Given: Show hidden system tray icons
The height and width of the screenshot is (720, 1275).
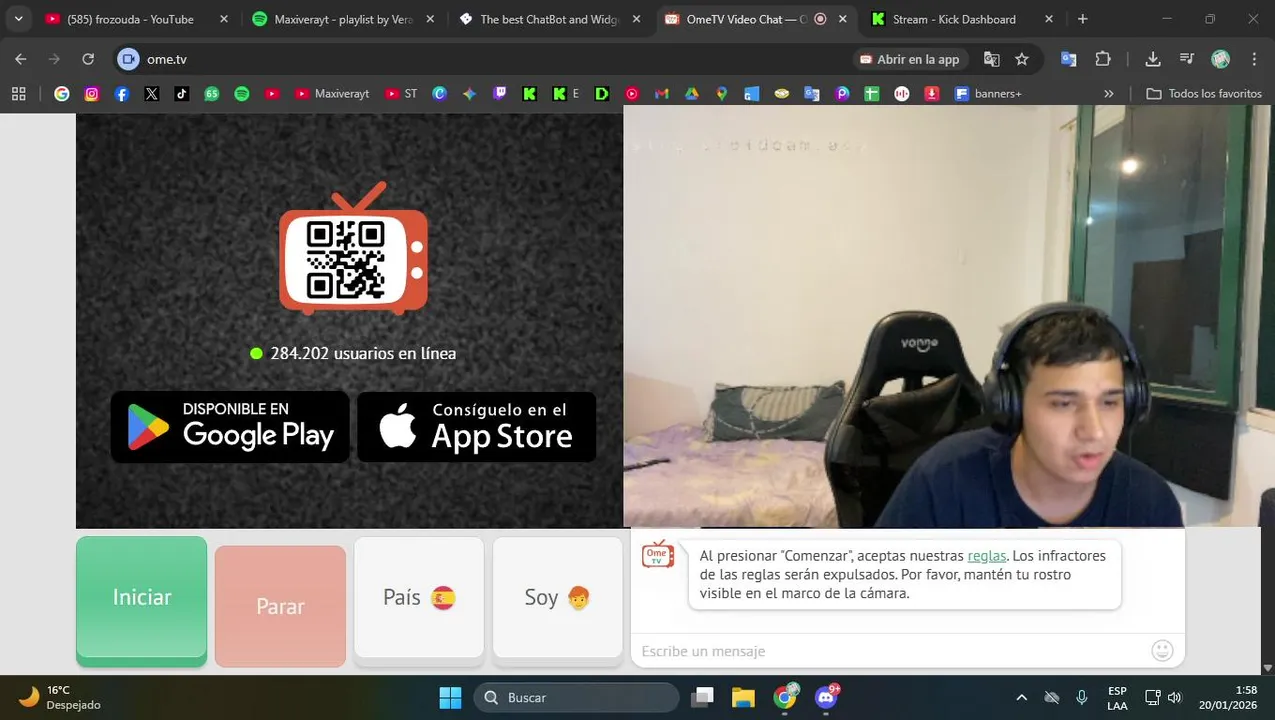Looking at the screenshot, I should tap(1021, 697).
